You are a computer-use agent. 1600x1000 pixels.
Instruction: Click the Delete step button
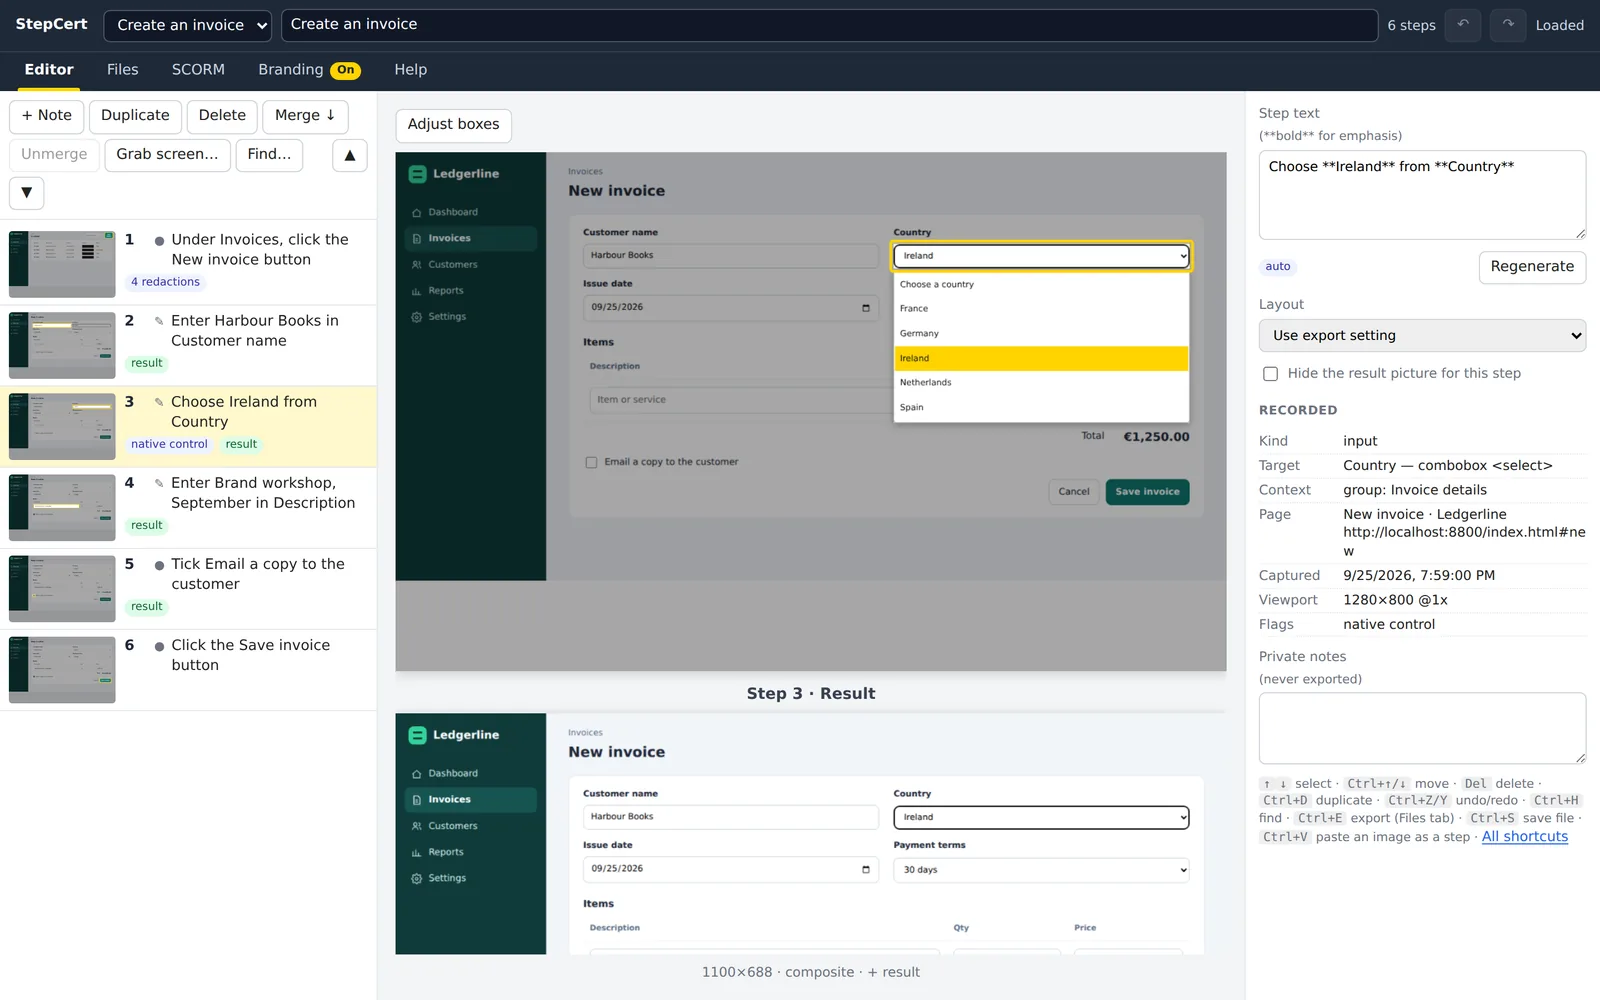pyautogui.click(x=222, y=116)
